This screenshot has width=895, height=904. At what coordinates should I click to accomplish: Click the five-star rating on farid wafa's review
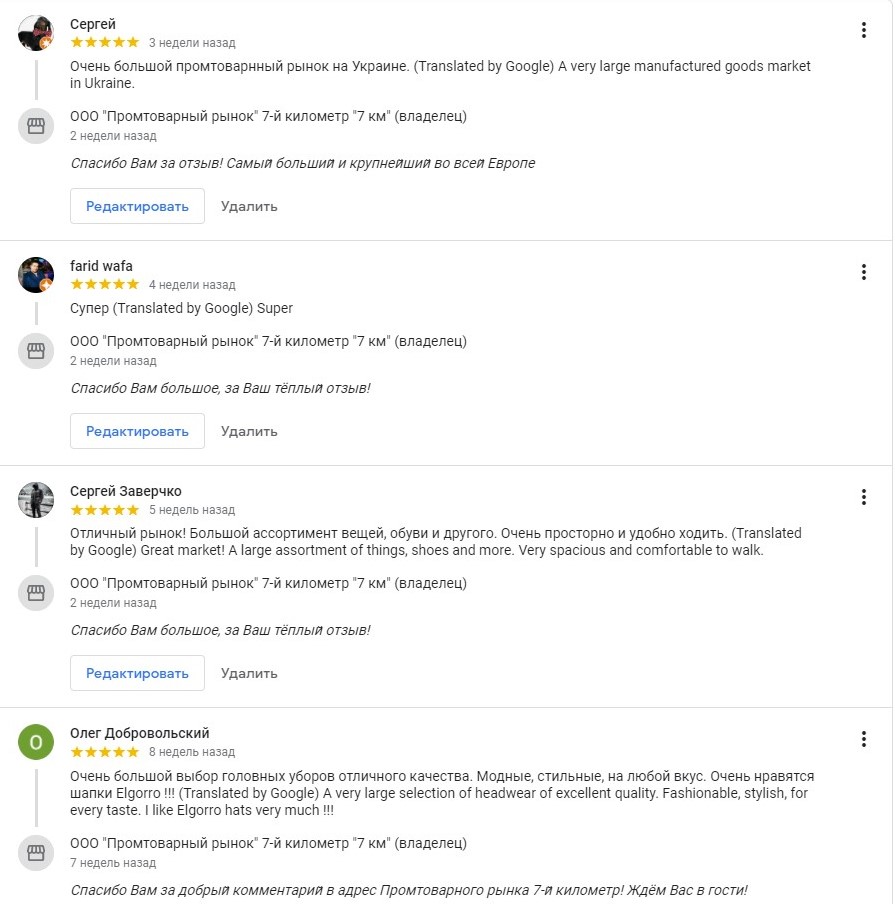pos(105,285)
